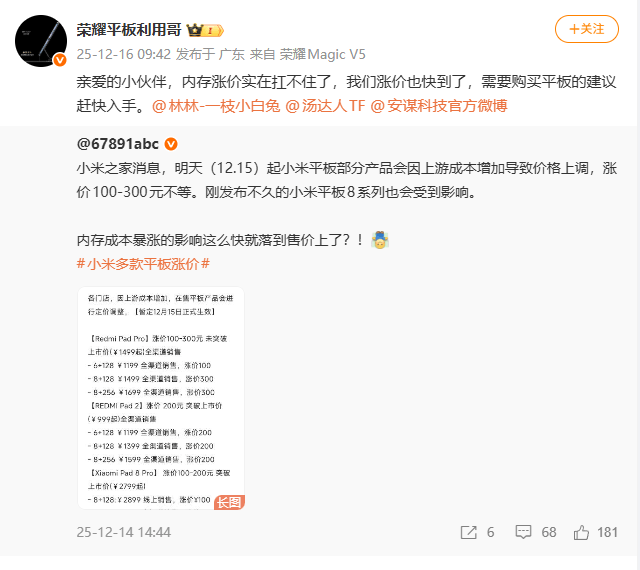This screenshot has height=570, width=640.
Task: Open mention @安谋科技官方微博
Action: click(439, 106)
